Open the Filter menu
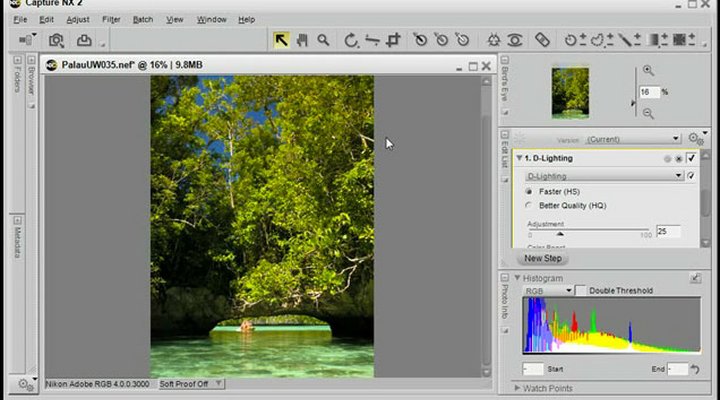The height and width of the screenshot is (400, 720). coord(111,20)
